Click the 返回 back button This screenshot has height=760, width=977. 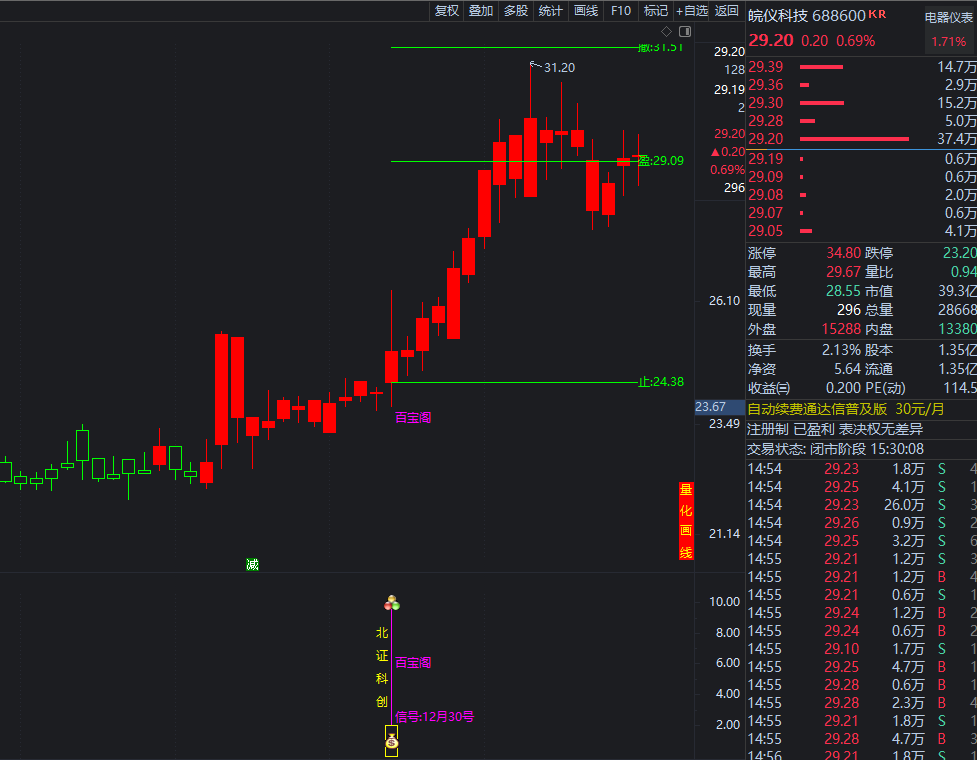727,11
